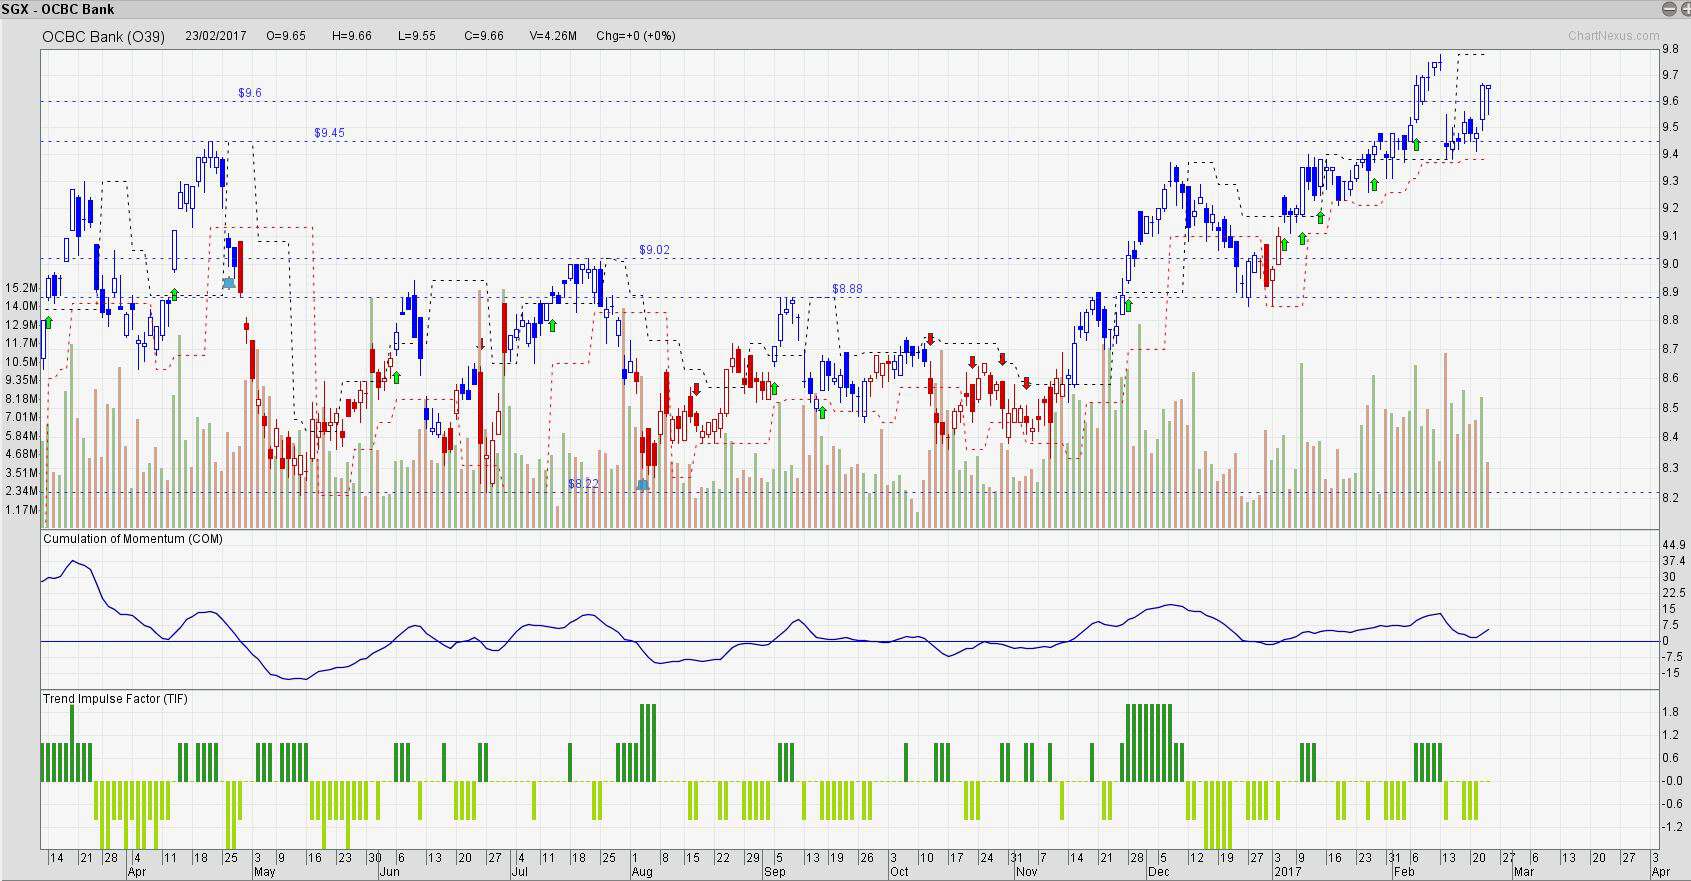1691x881 pixels.
Task: Click the open price 'O=9.65'
Action: [x=286, y=36]
